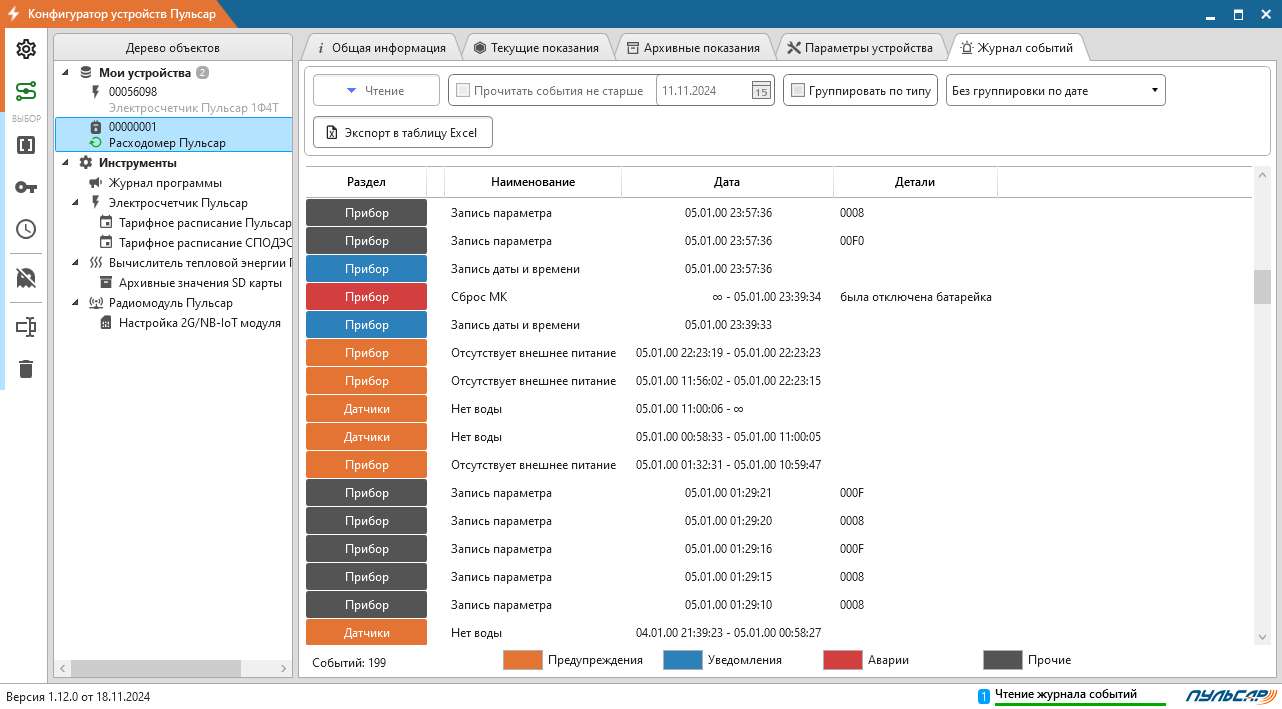Click red Прибор badge for Сброс МК

click(x=366, y=297)
